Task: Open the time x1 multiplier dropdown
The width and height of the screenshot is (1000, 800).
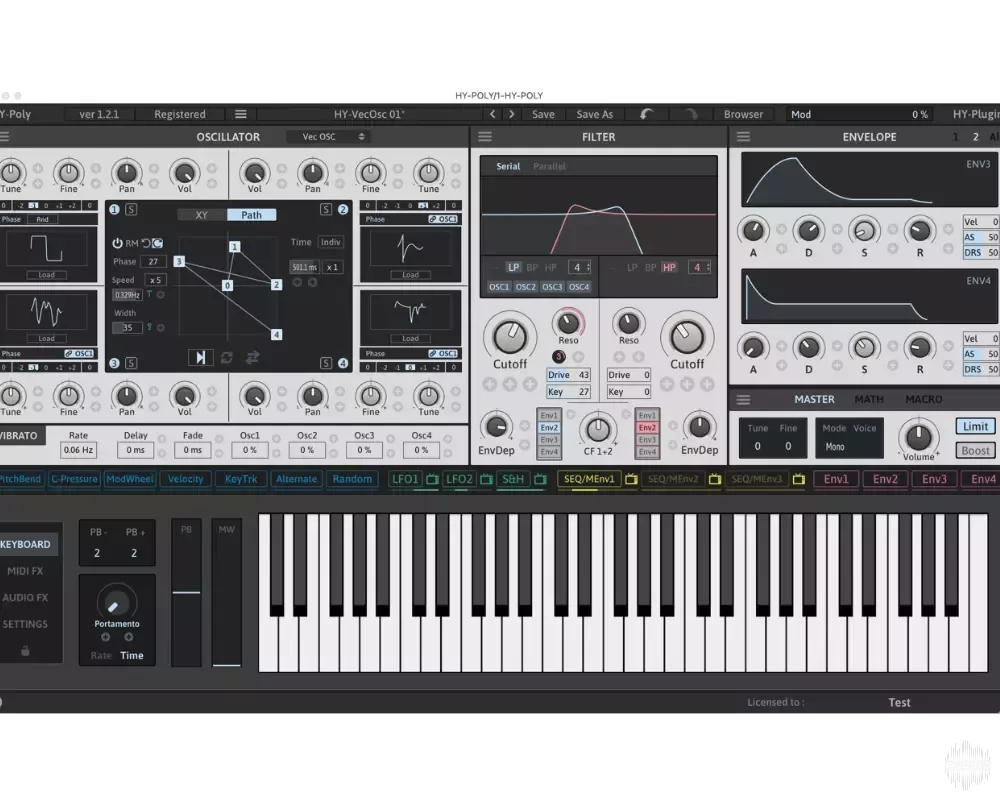Action: pyautogui.click(x=332, y=267)
